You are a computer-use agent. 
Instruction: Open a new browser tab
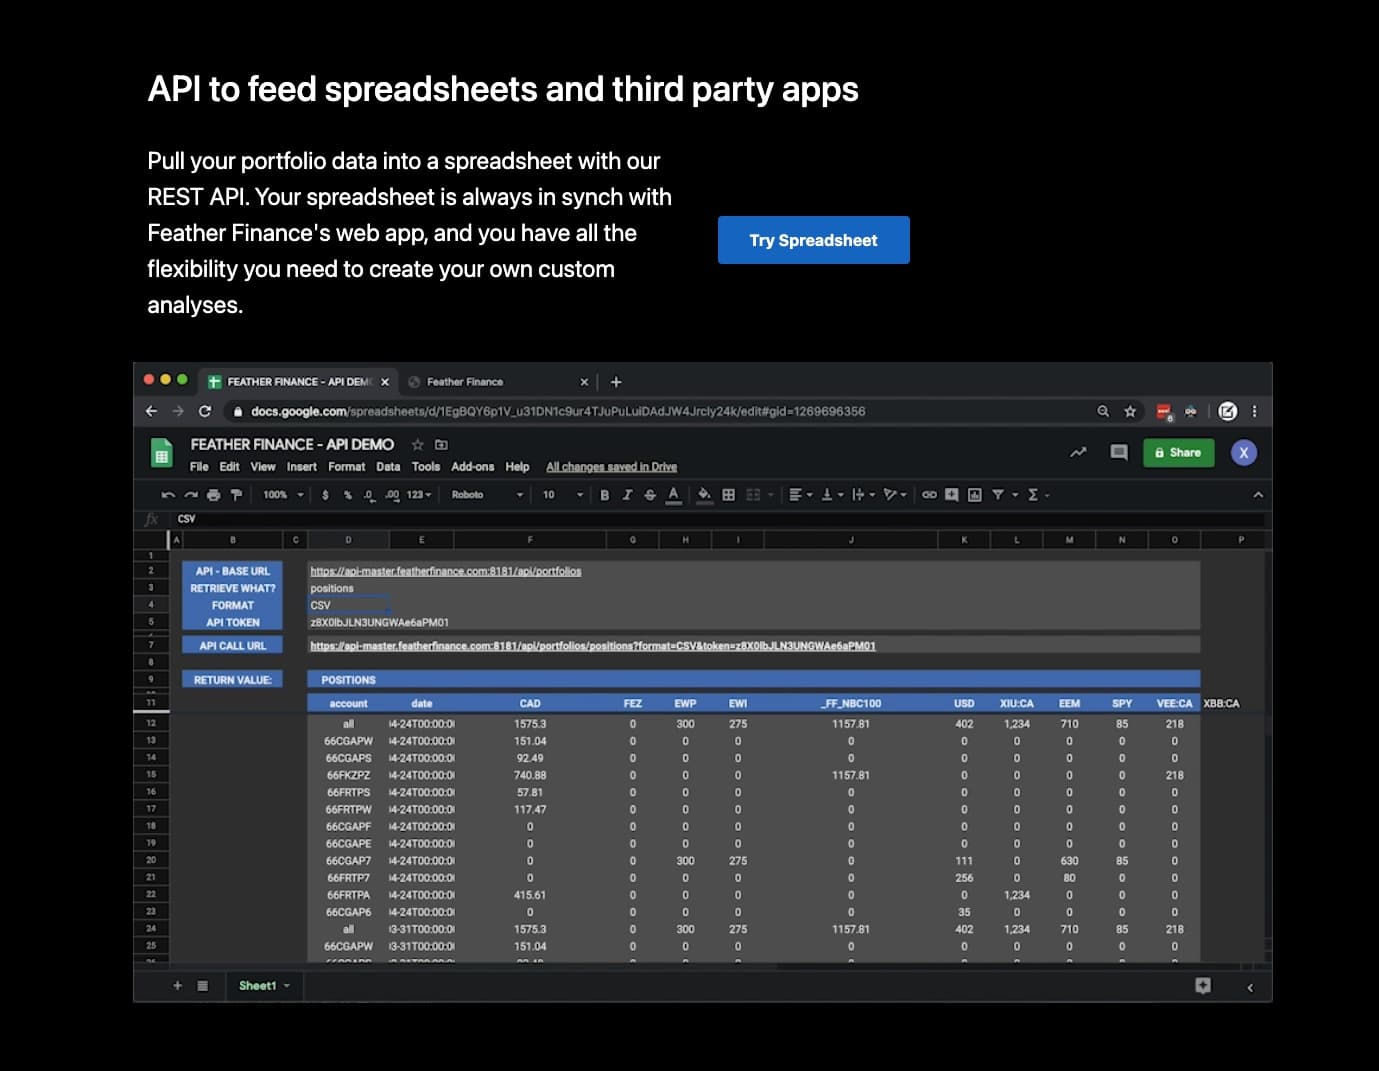tap(616, 382)
